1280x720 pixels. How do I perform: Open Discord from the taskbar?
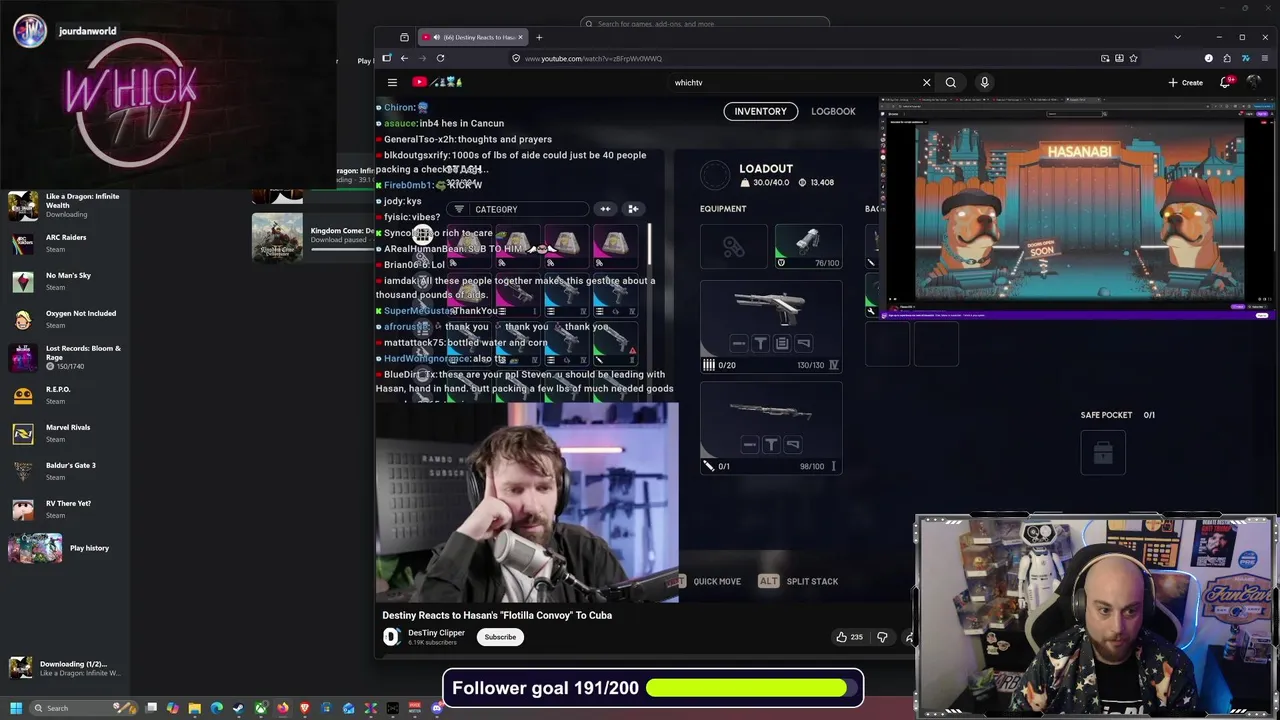click(437, 708)
